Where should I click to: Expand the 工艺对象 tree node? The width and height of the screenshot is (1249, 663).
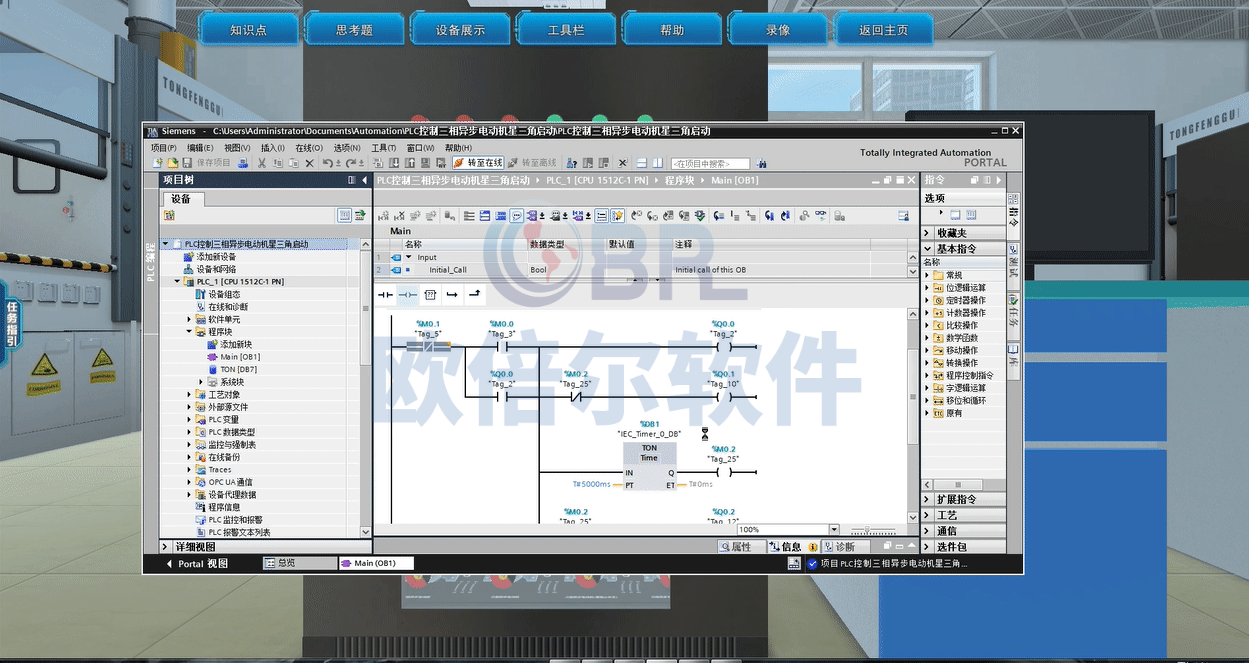click(x=189, y=395)
